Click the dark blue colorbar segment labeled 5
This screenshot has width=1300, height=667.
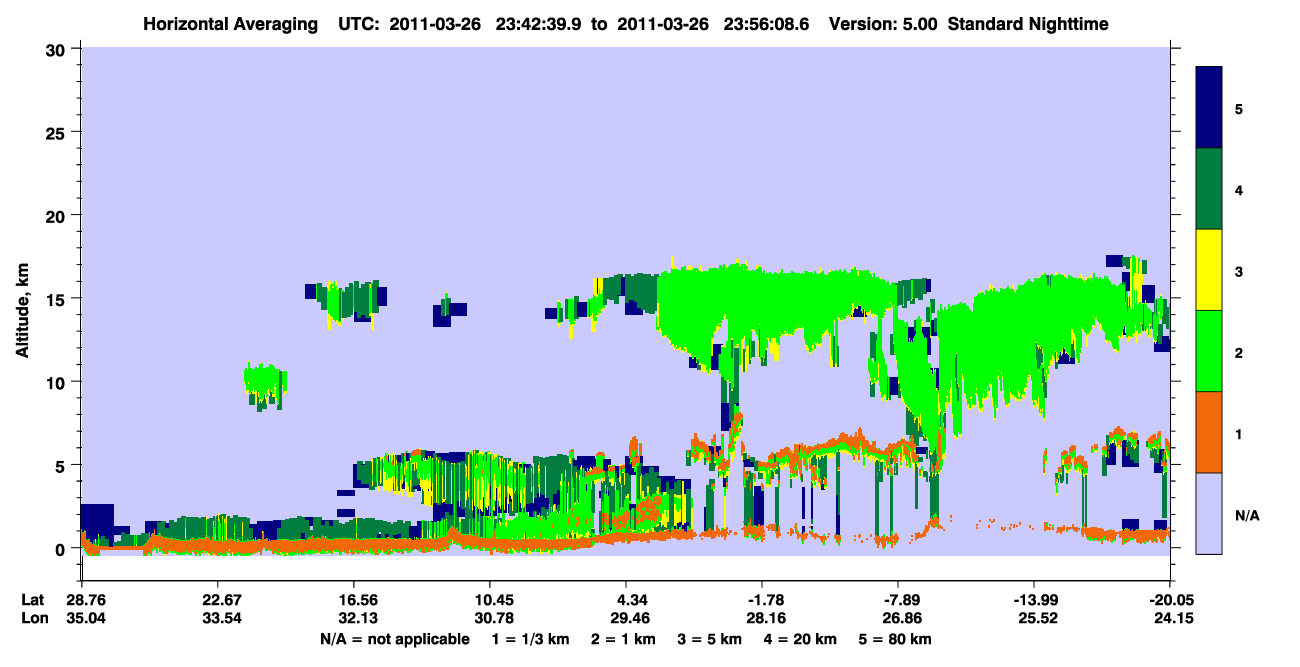click(1209, 107)
